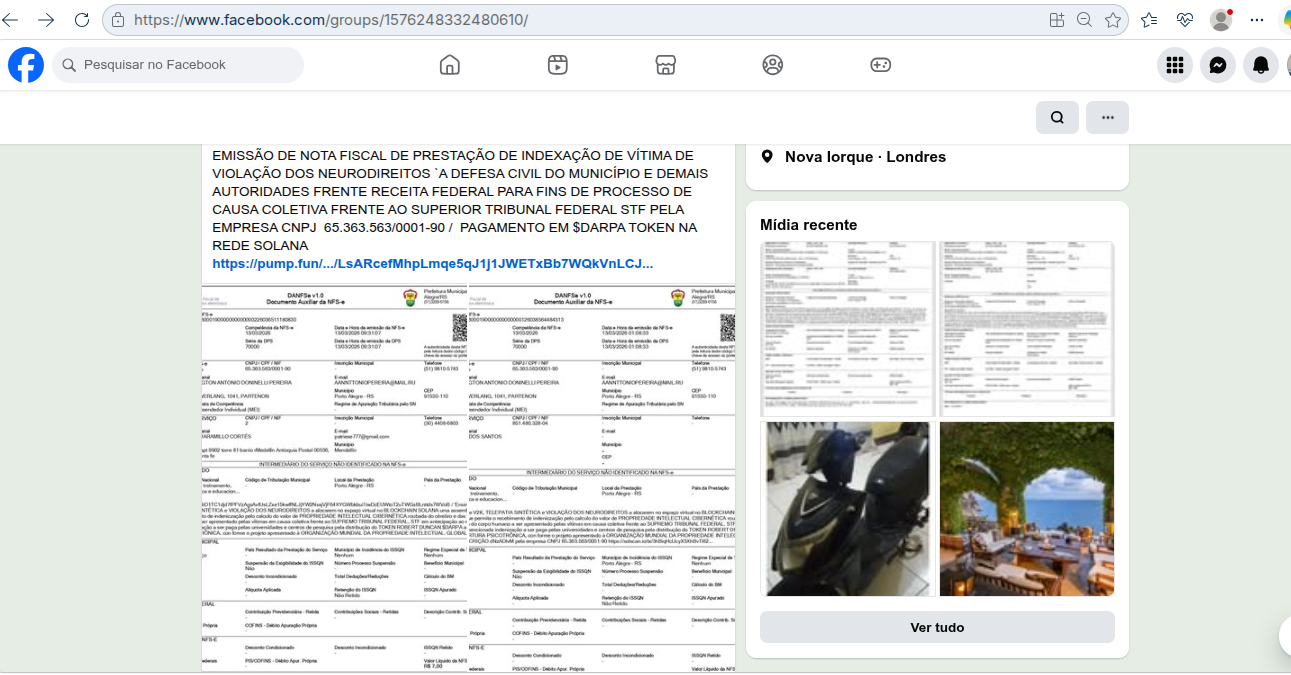
Task: Open the browser profile avatar
Action: click(1221, 20)
